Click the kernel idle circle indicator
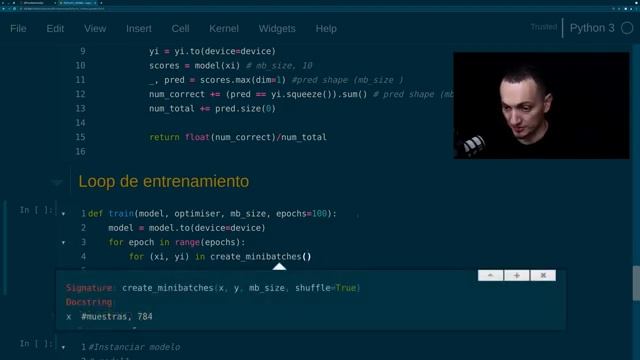The width and height of the screenshot is (640, 360). pyautogui.click(x=627, y=28)
